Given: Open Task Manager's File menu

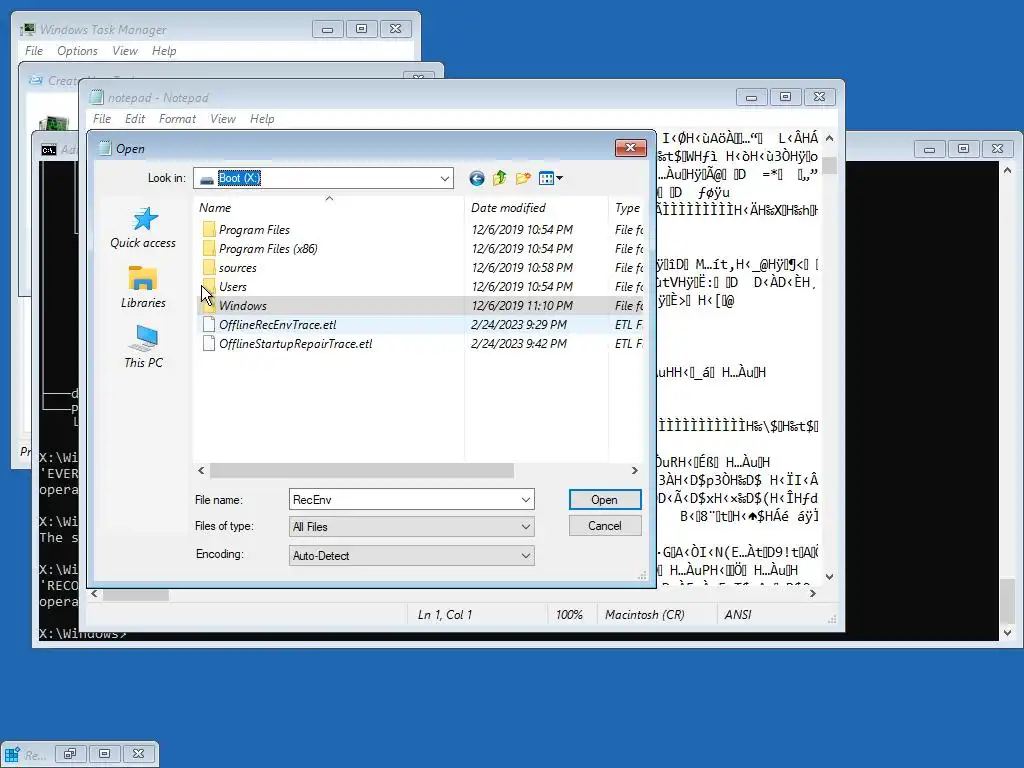Looking at the screenshot, I should click(x=34, y=51).
